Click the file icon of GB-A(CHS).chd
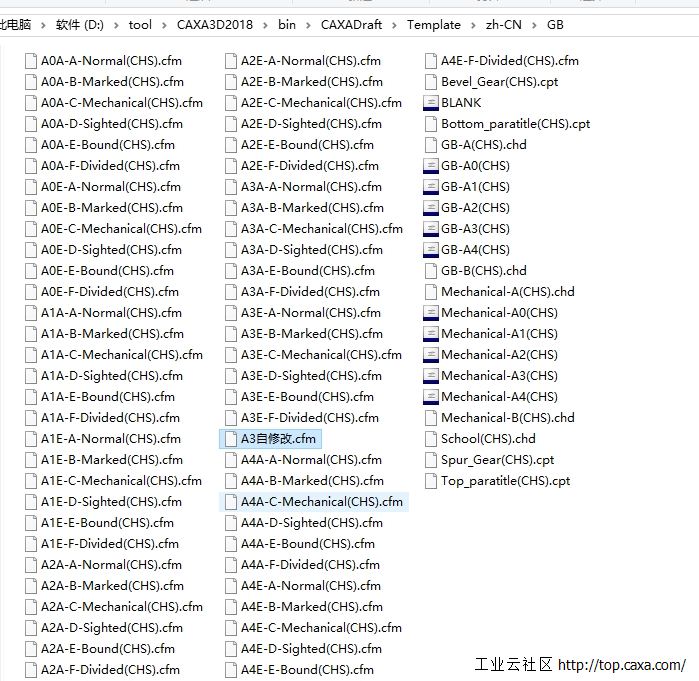 coord(431,145)
